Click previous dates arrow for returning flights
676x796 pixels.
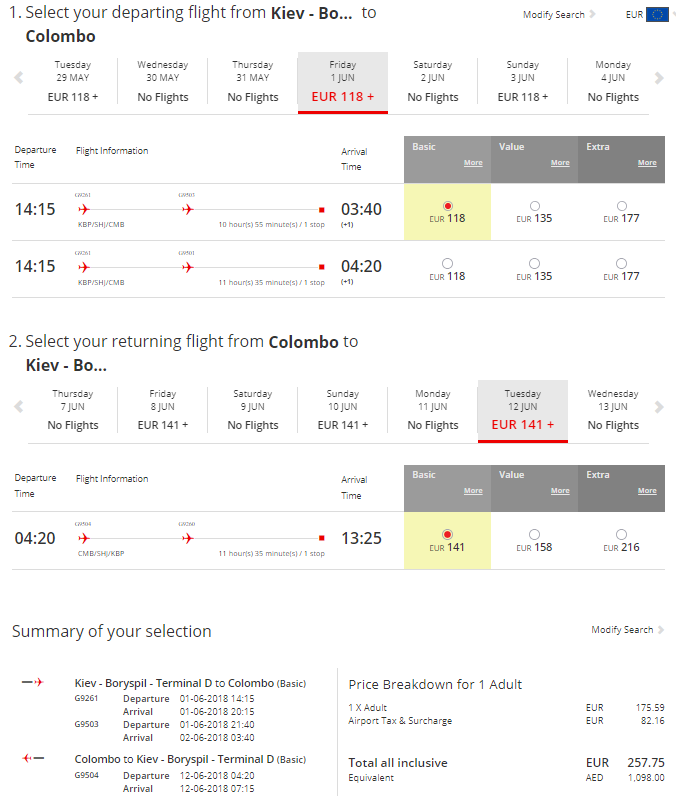pyautogui.click(x=18, y=407)
